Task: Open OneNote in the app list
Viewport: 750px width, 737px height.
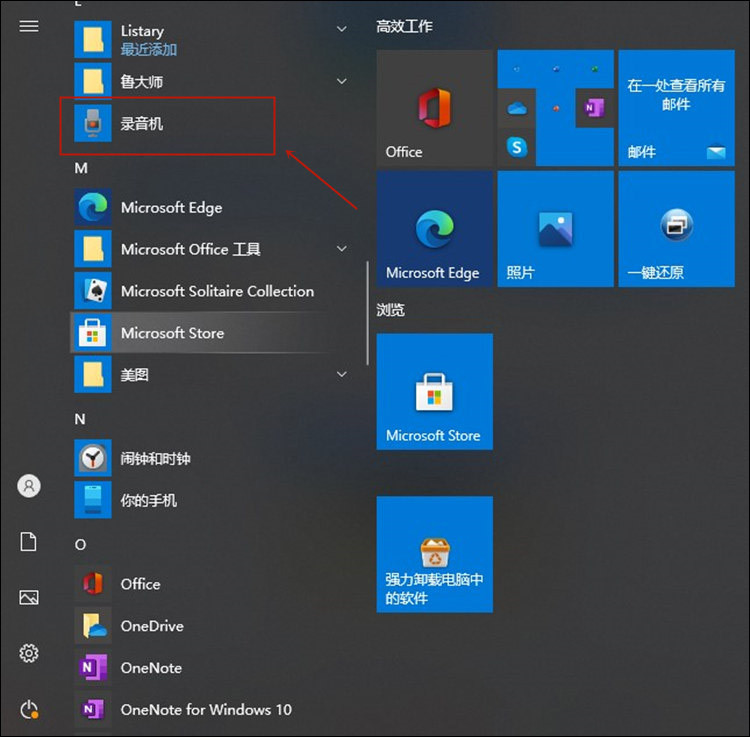Action: (209, 668)
